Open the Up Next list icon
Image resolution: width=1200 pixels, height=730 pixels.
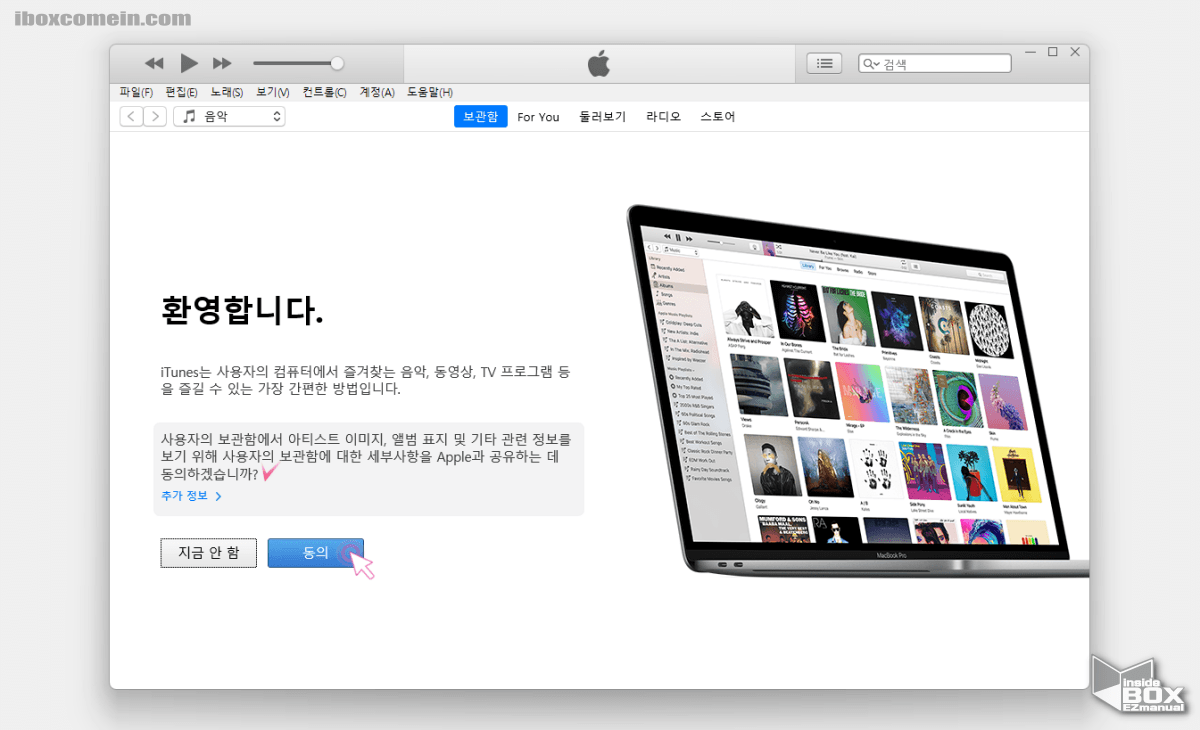824,62
